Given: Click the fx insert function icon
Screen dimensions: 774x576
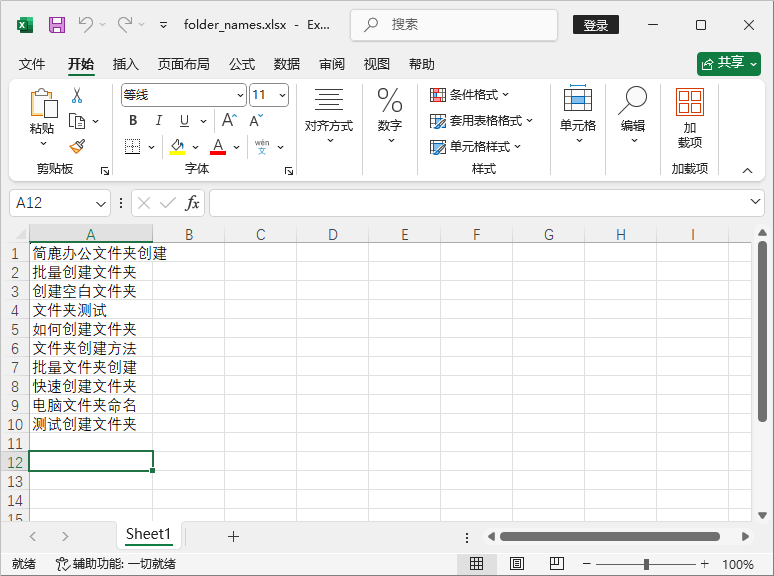Looking at the screenshot, I should [192, 203].
